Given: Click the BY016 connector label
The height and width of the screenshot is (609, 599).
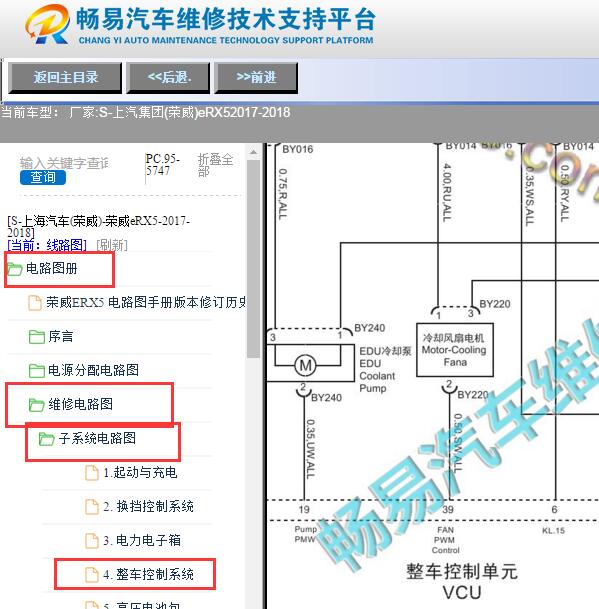Looking at the screenshot, I should [298, 149].
